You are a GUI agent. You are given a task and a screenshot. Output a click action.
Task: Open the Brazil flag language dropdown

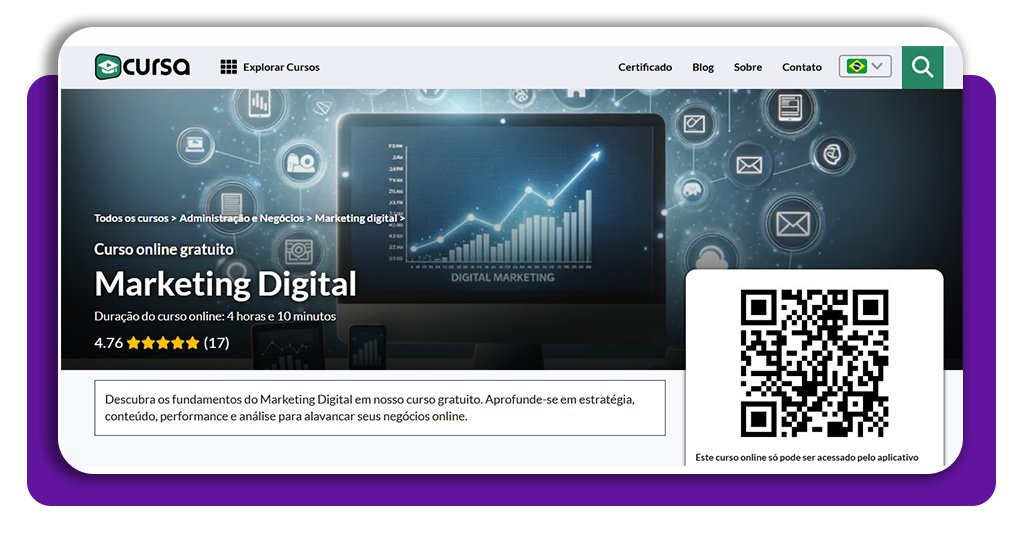click(865, 67)
